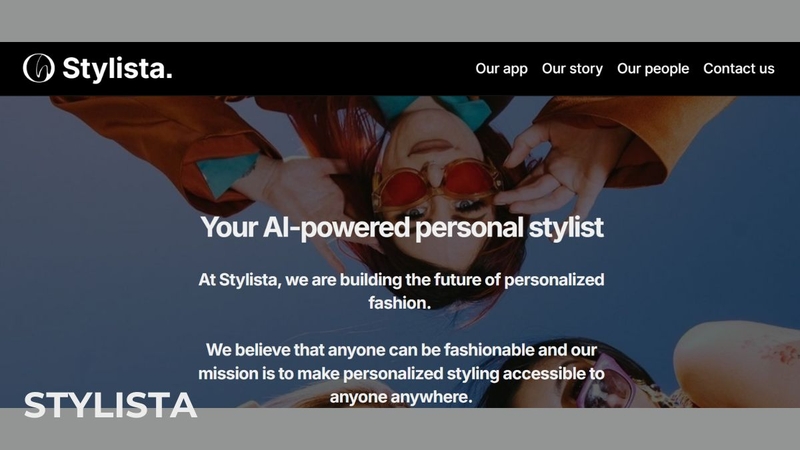Image resolution: width=800 pixels, height=450 pixels.
Task: Open the Our people section
Action: (x=653, y=68)
